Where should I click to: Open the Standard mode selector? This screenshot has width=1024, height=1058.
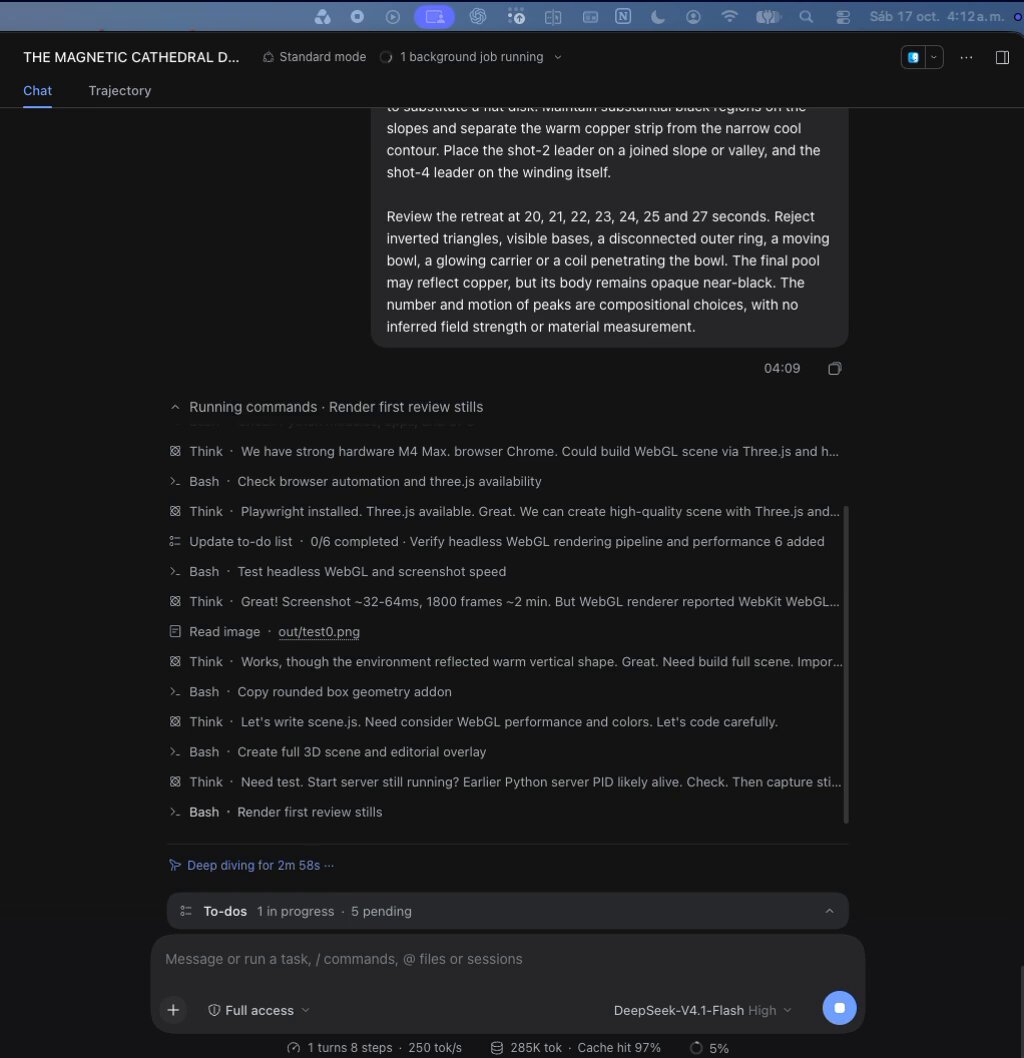click(314, 57)
